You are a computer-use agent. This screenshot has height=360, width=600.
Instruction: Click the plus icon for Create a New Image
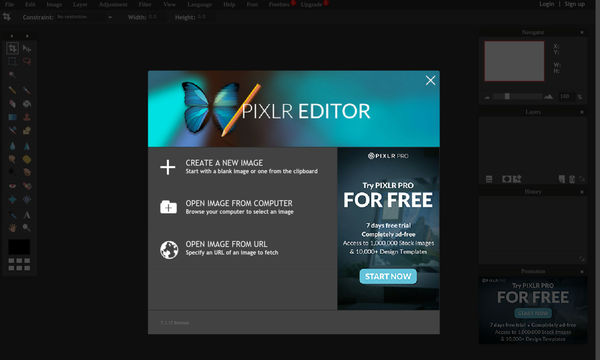168,167
